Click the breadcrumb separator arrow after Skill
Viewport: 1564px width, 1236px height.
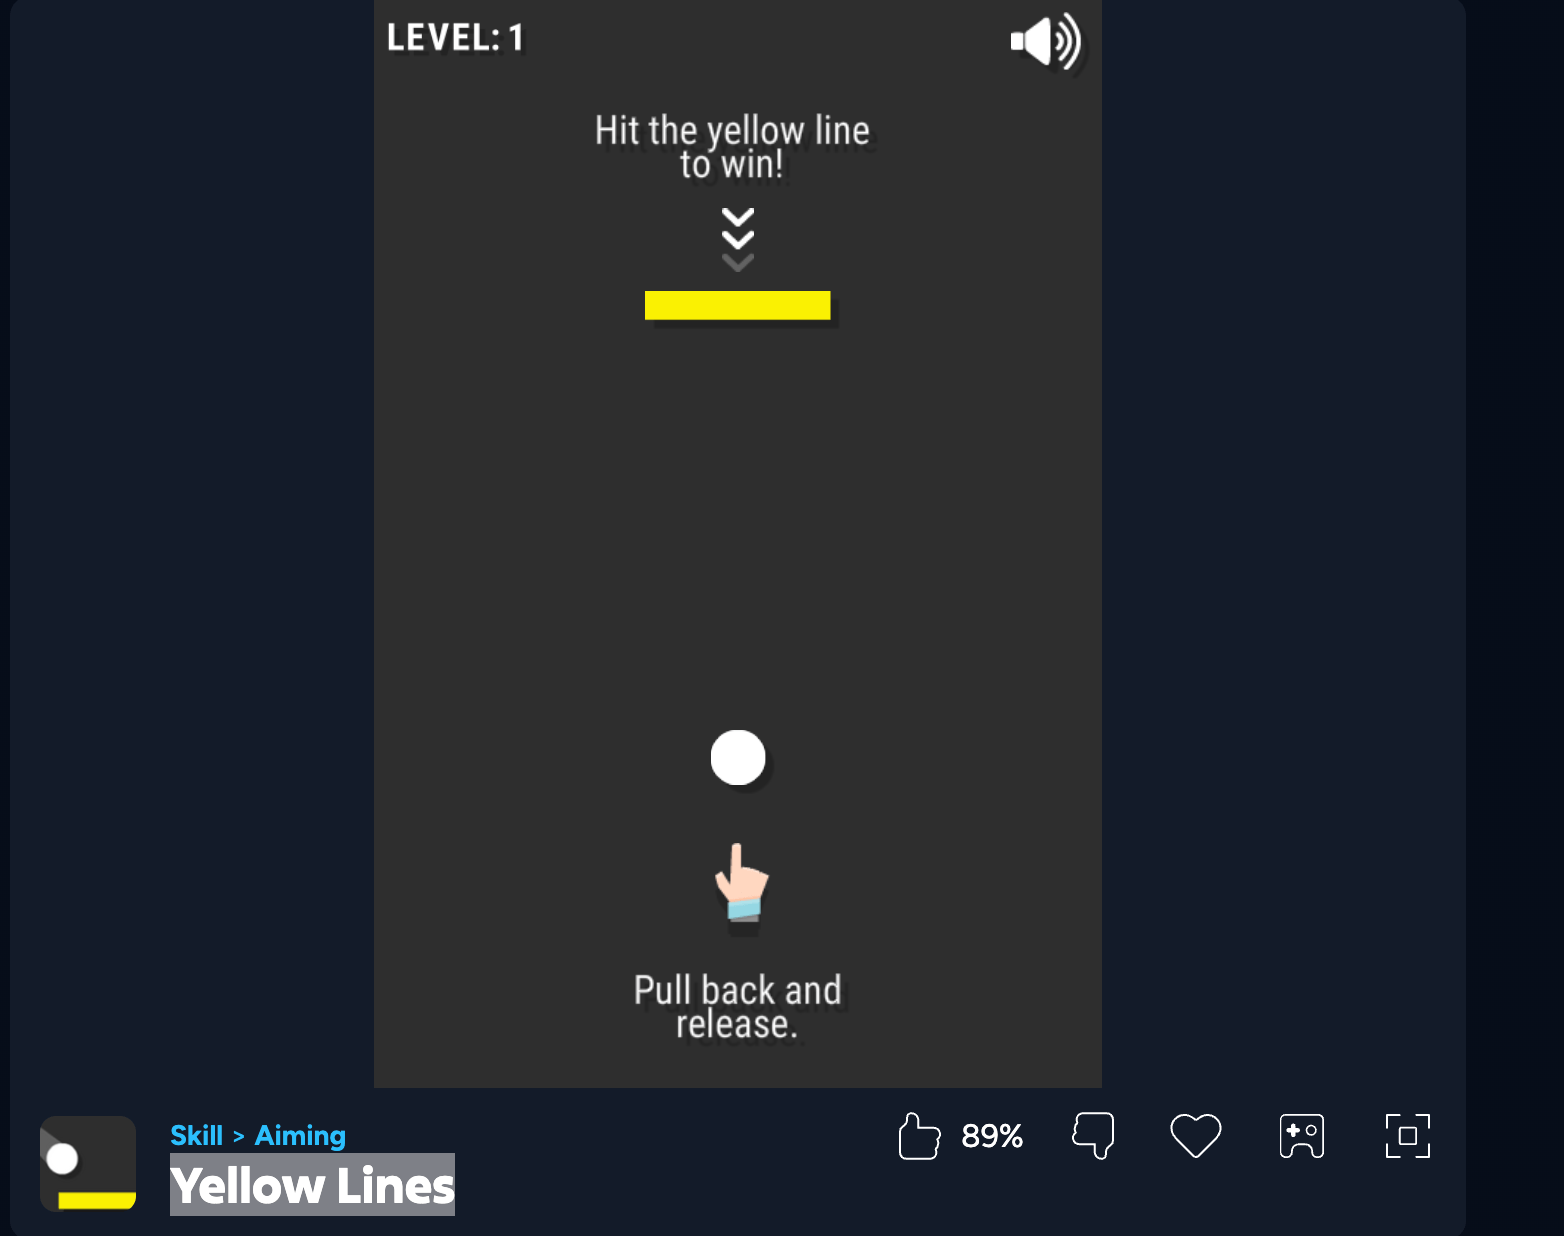pos(239,1137)
